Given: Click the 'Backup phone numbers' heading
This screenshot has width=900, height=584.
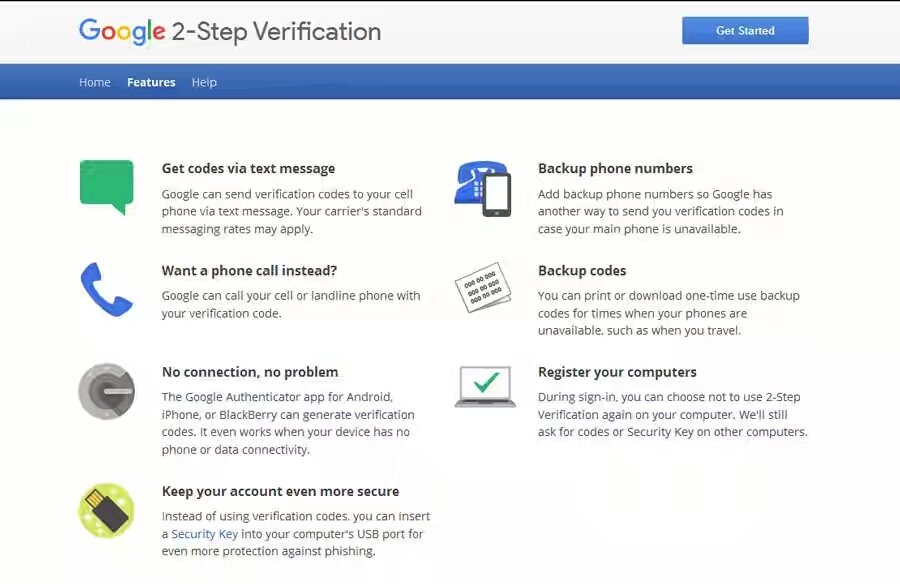Looking at the screenshot, I should [x=615, y=168].
